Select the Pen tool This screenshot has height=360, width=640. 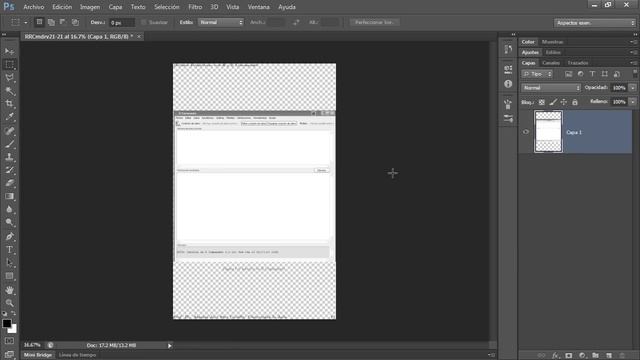(9, 236)
